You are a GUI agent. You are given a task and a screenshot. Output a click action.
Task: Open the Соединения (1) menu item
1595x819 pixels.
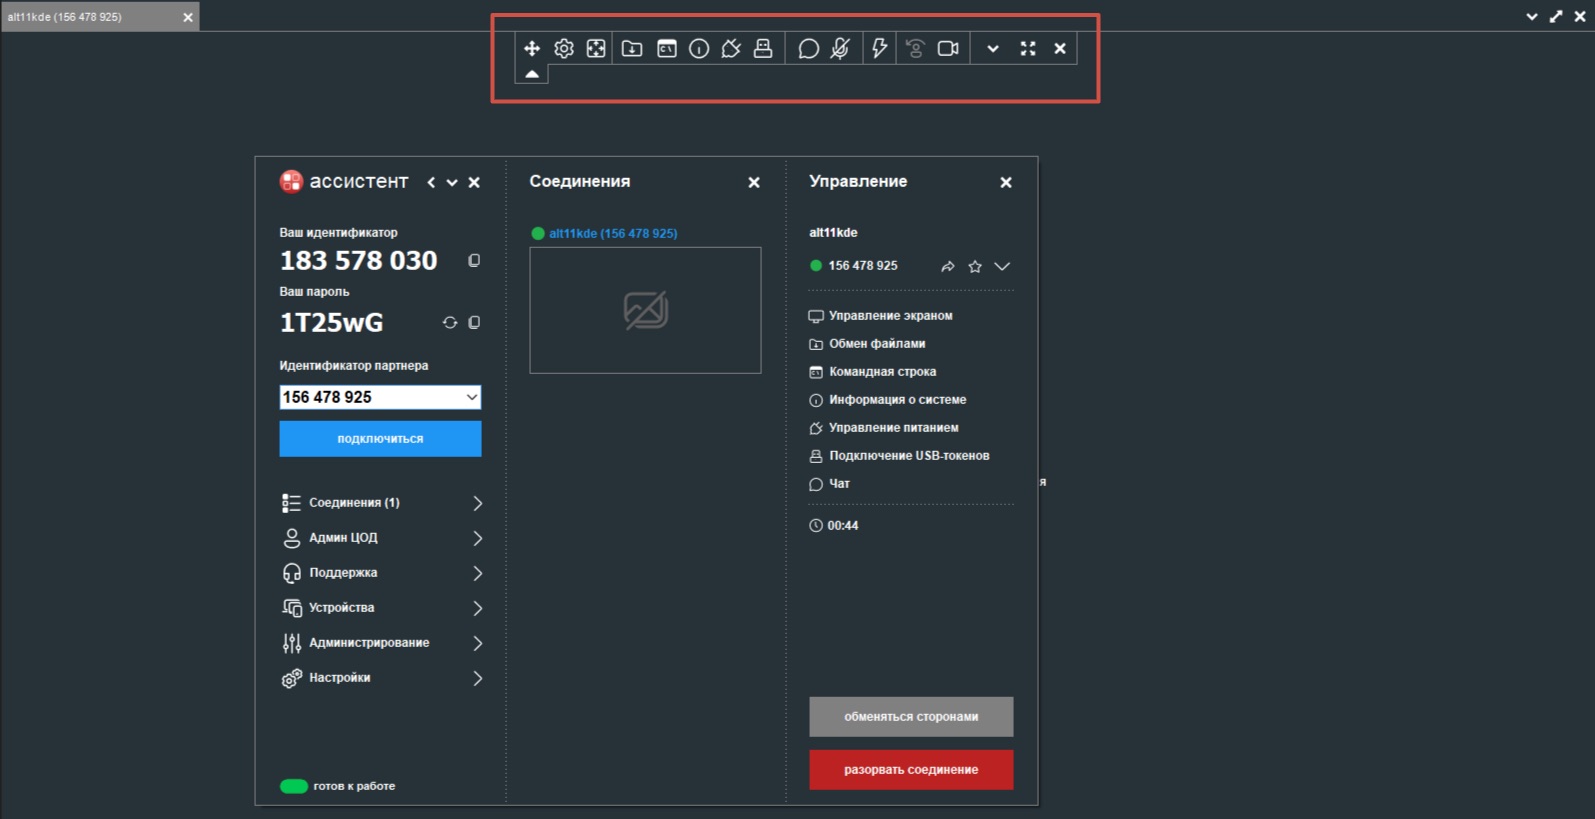382,503
